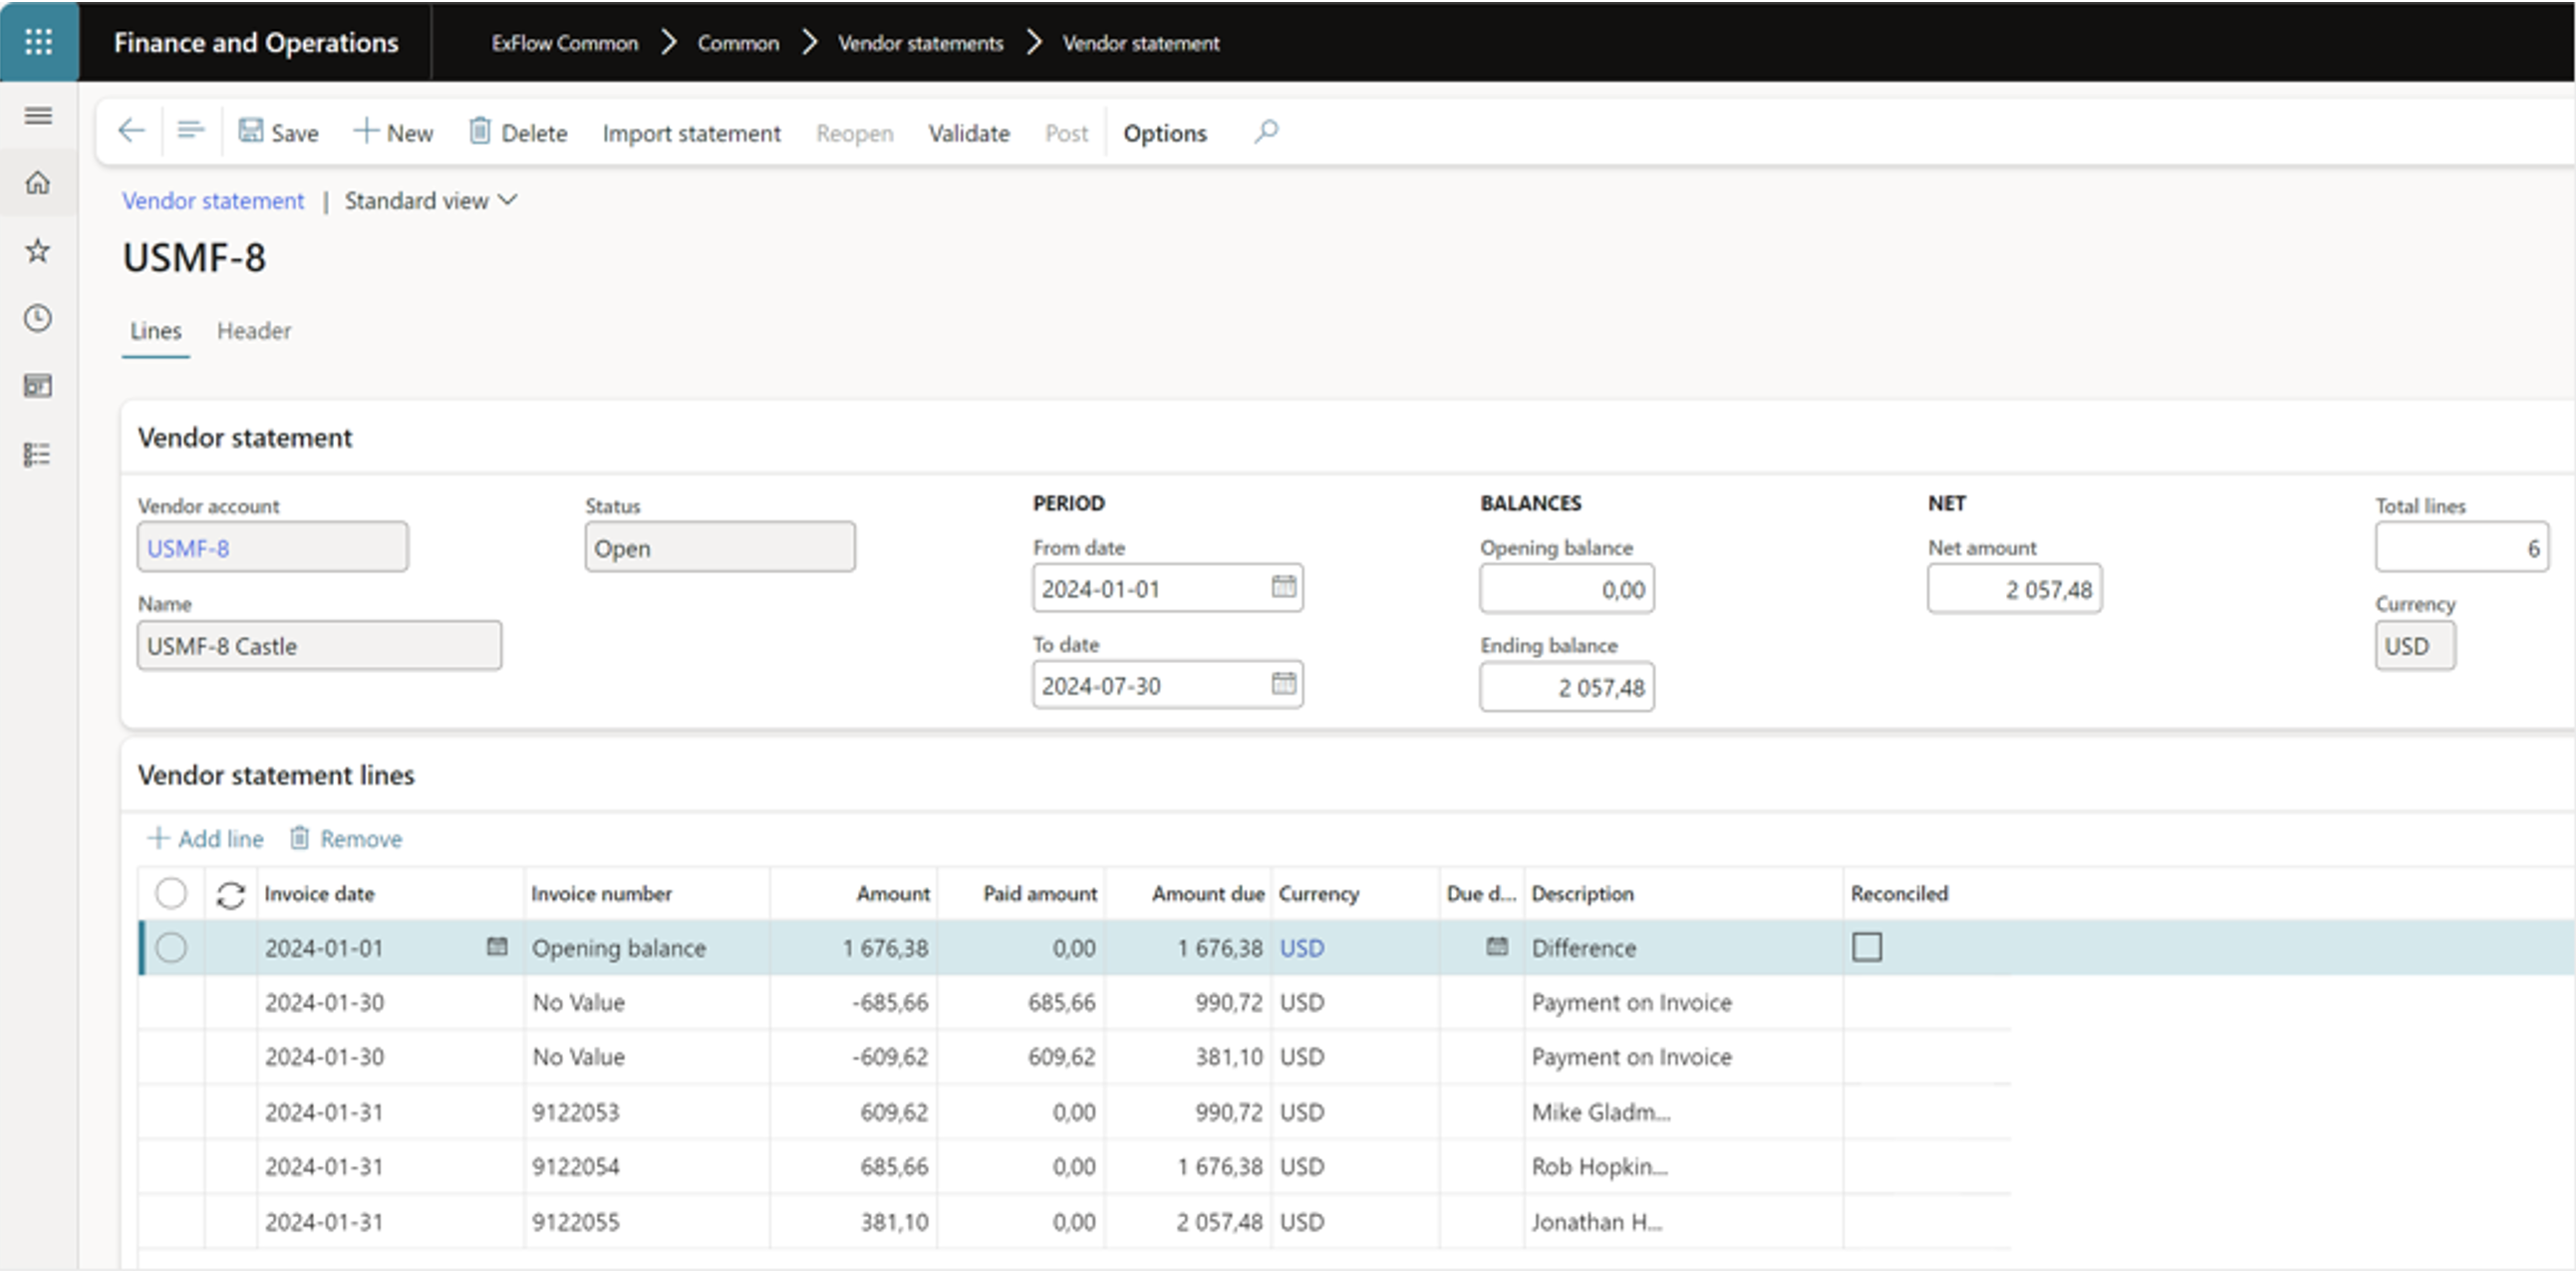The image size is (2576, 1271).
Task: Click the Reconciled column header
Action: [1899, 893]
